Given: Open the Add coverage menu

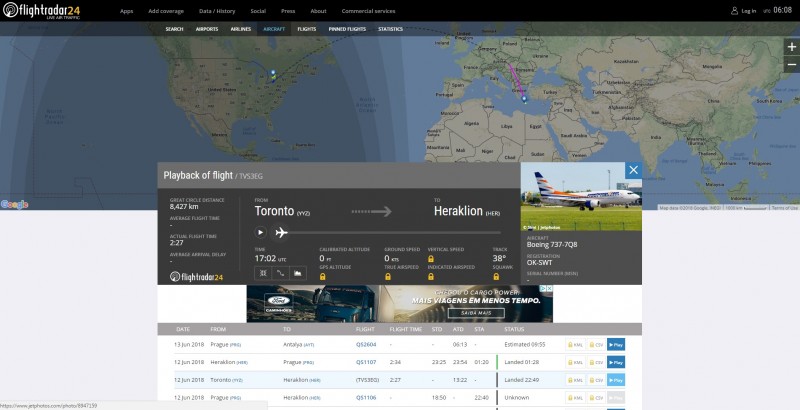Looking at the screenshot, I should (166, 11).
